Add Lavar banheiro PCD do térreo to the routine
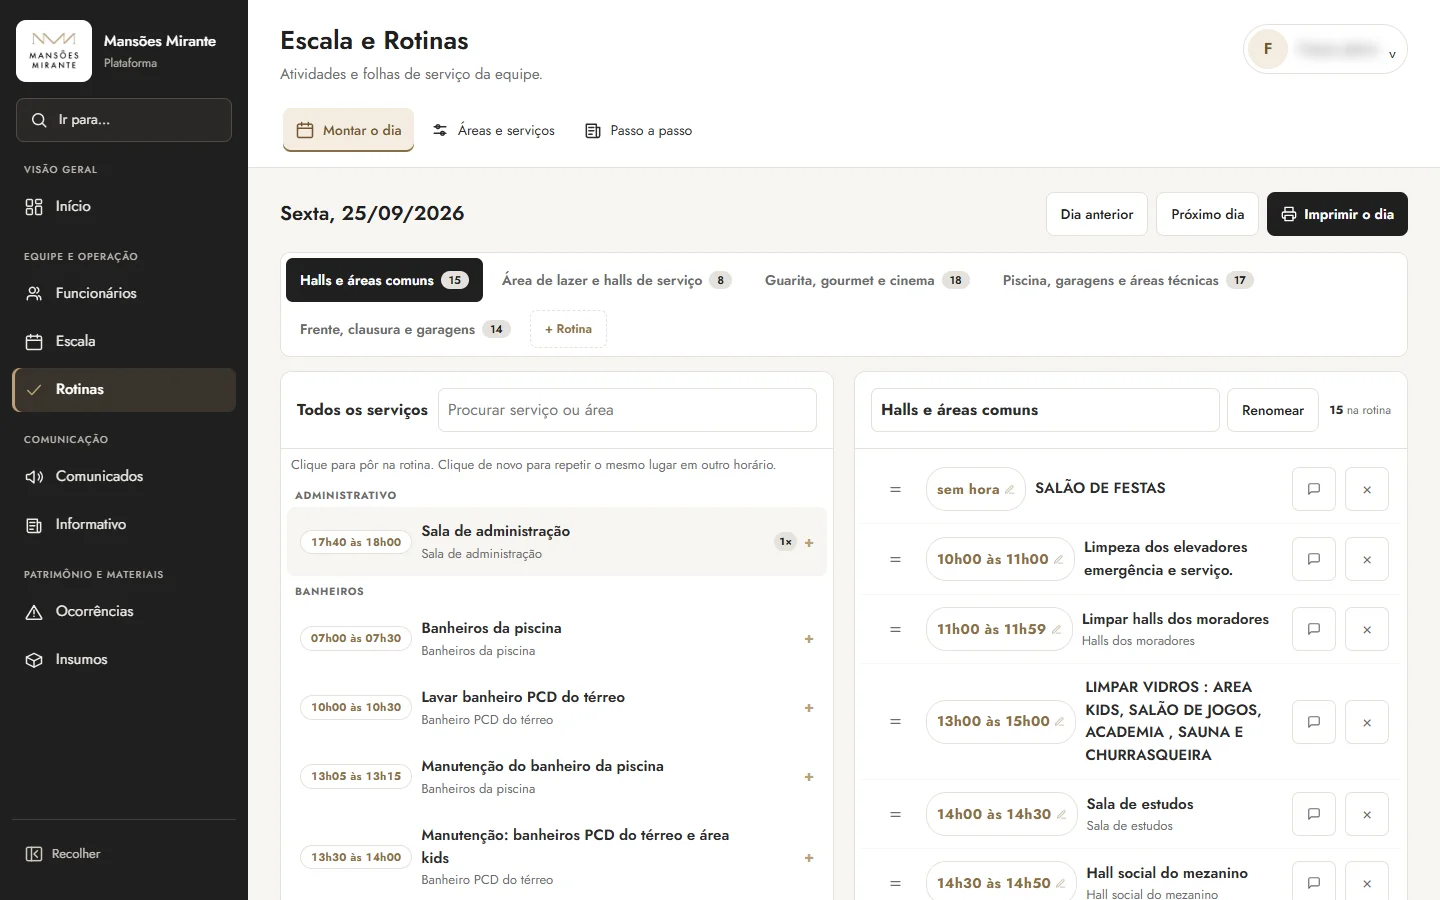The height and width of the screenshot is (900, 1440). (x=809, y=708)
